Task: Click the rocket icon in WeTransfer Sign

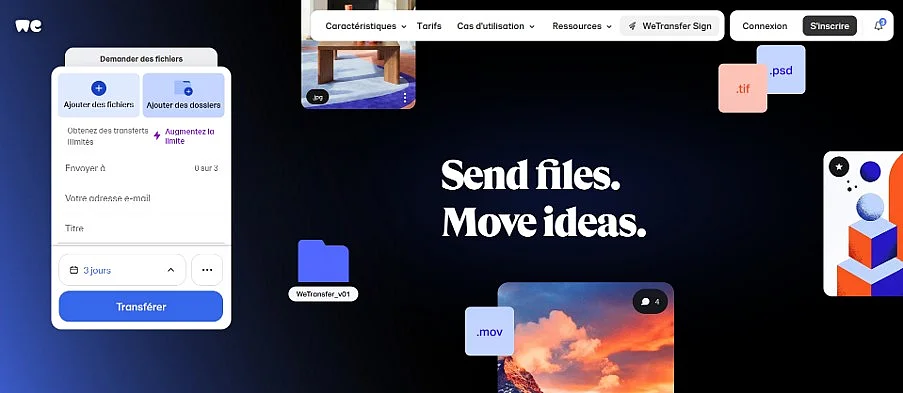Action: [632, 26]
